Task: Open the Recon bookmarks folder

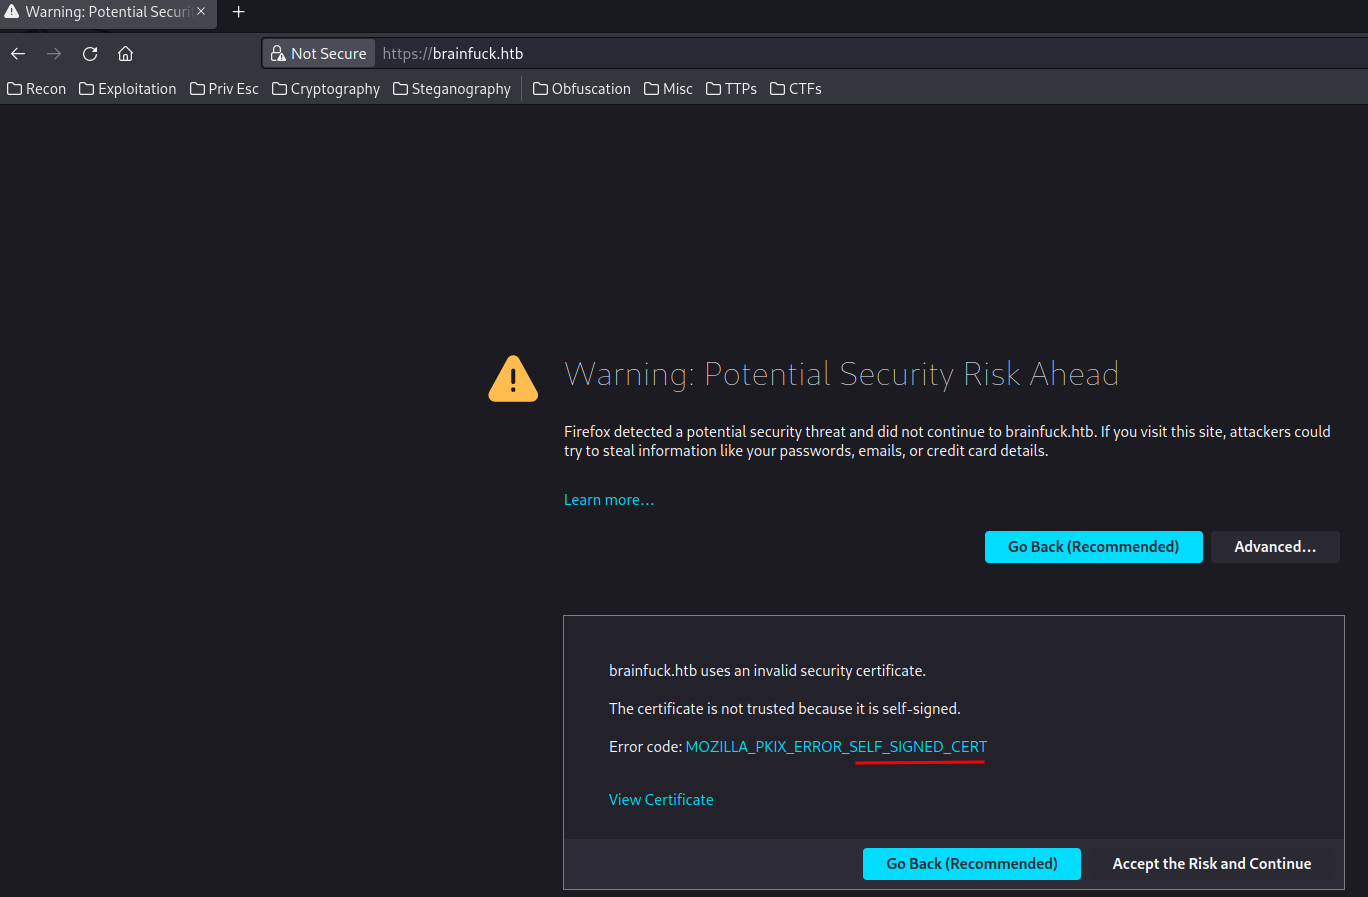Action: tap(37, 89)
